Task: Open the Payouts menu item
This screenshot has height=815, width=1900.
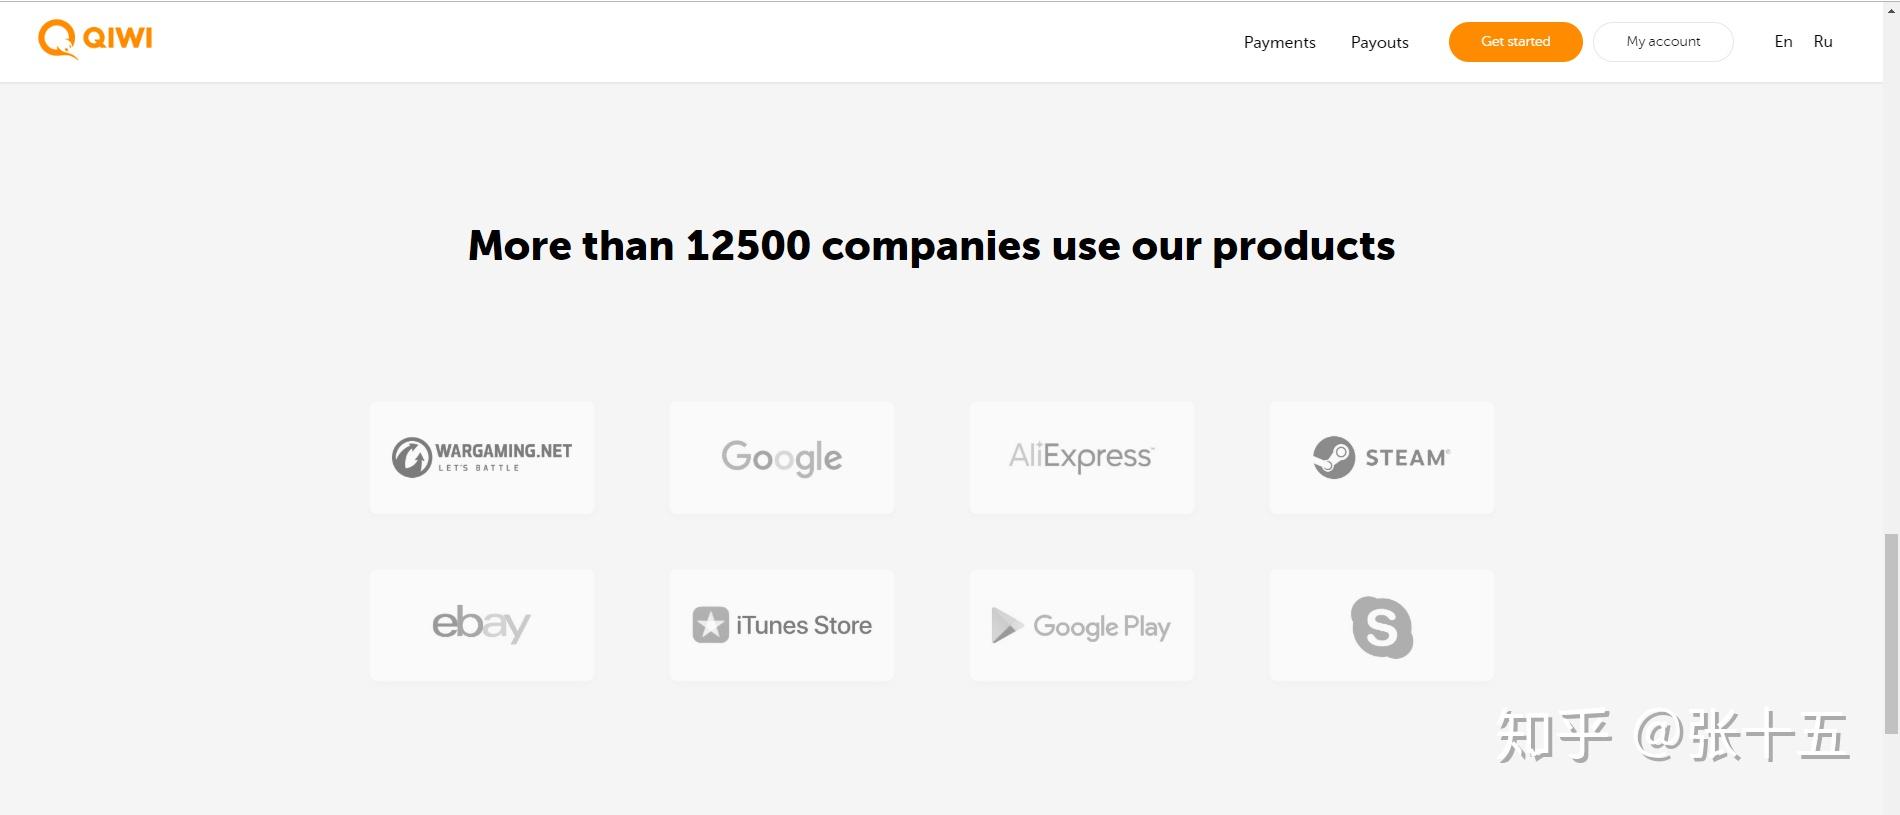Action: (x=1379, y=42)
